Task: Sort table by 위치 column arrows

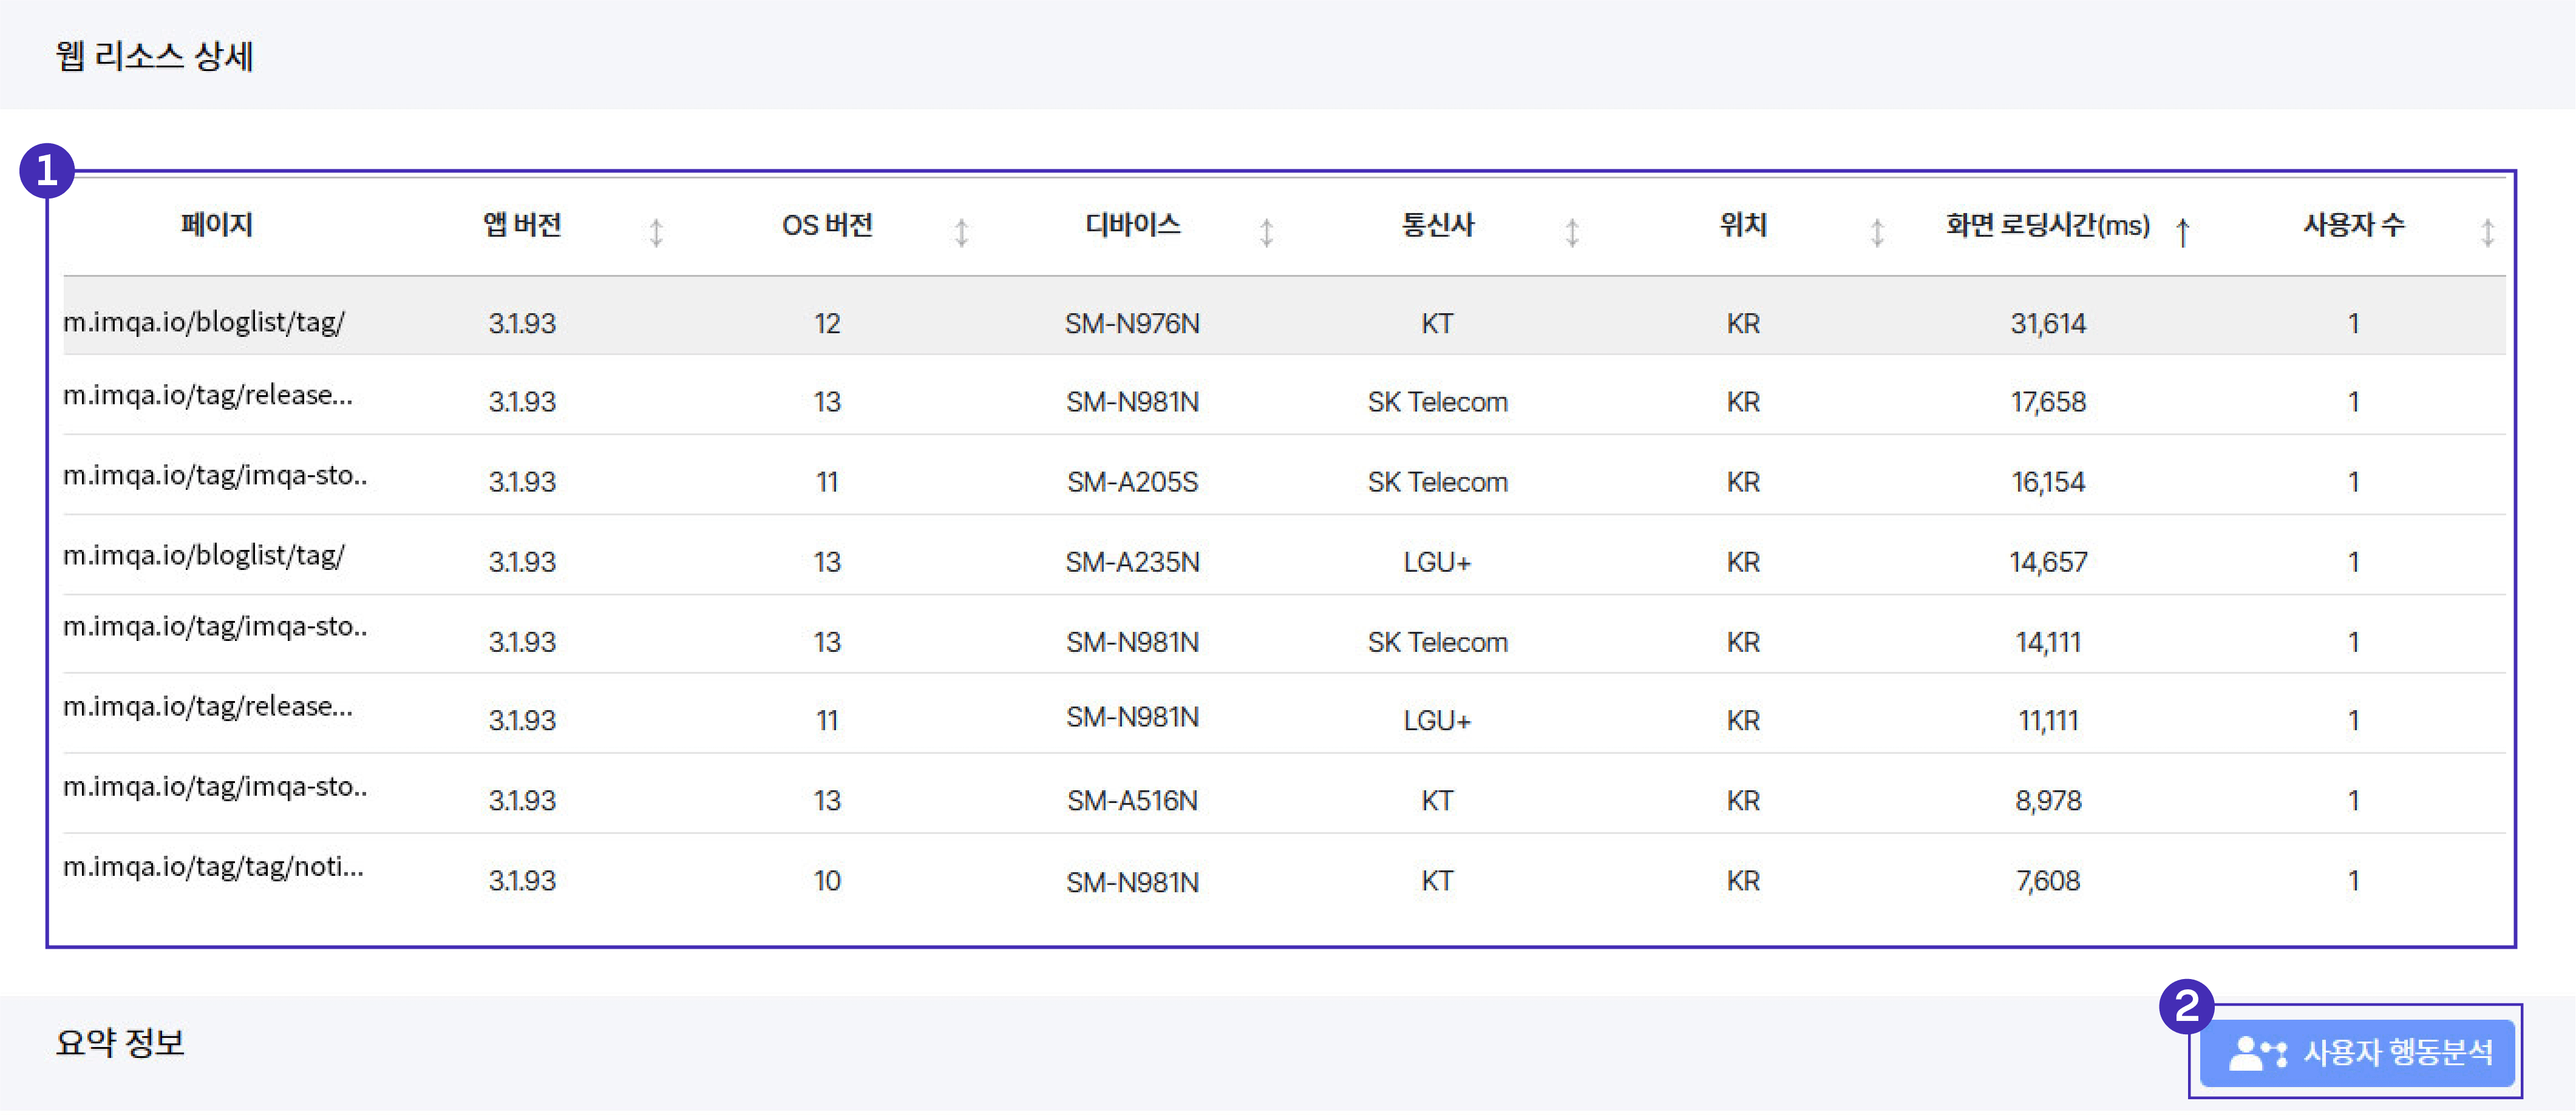Action: (x=1877, y=233)
